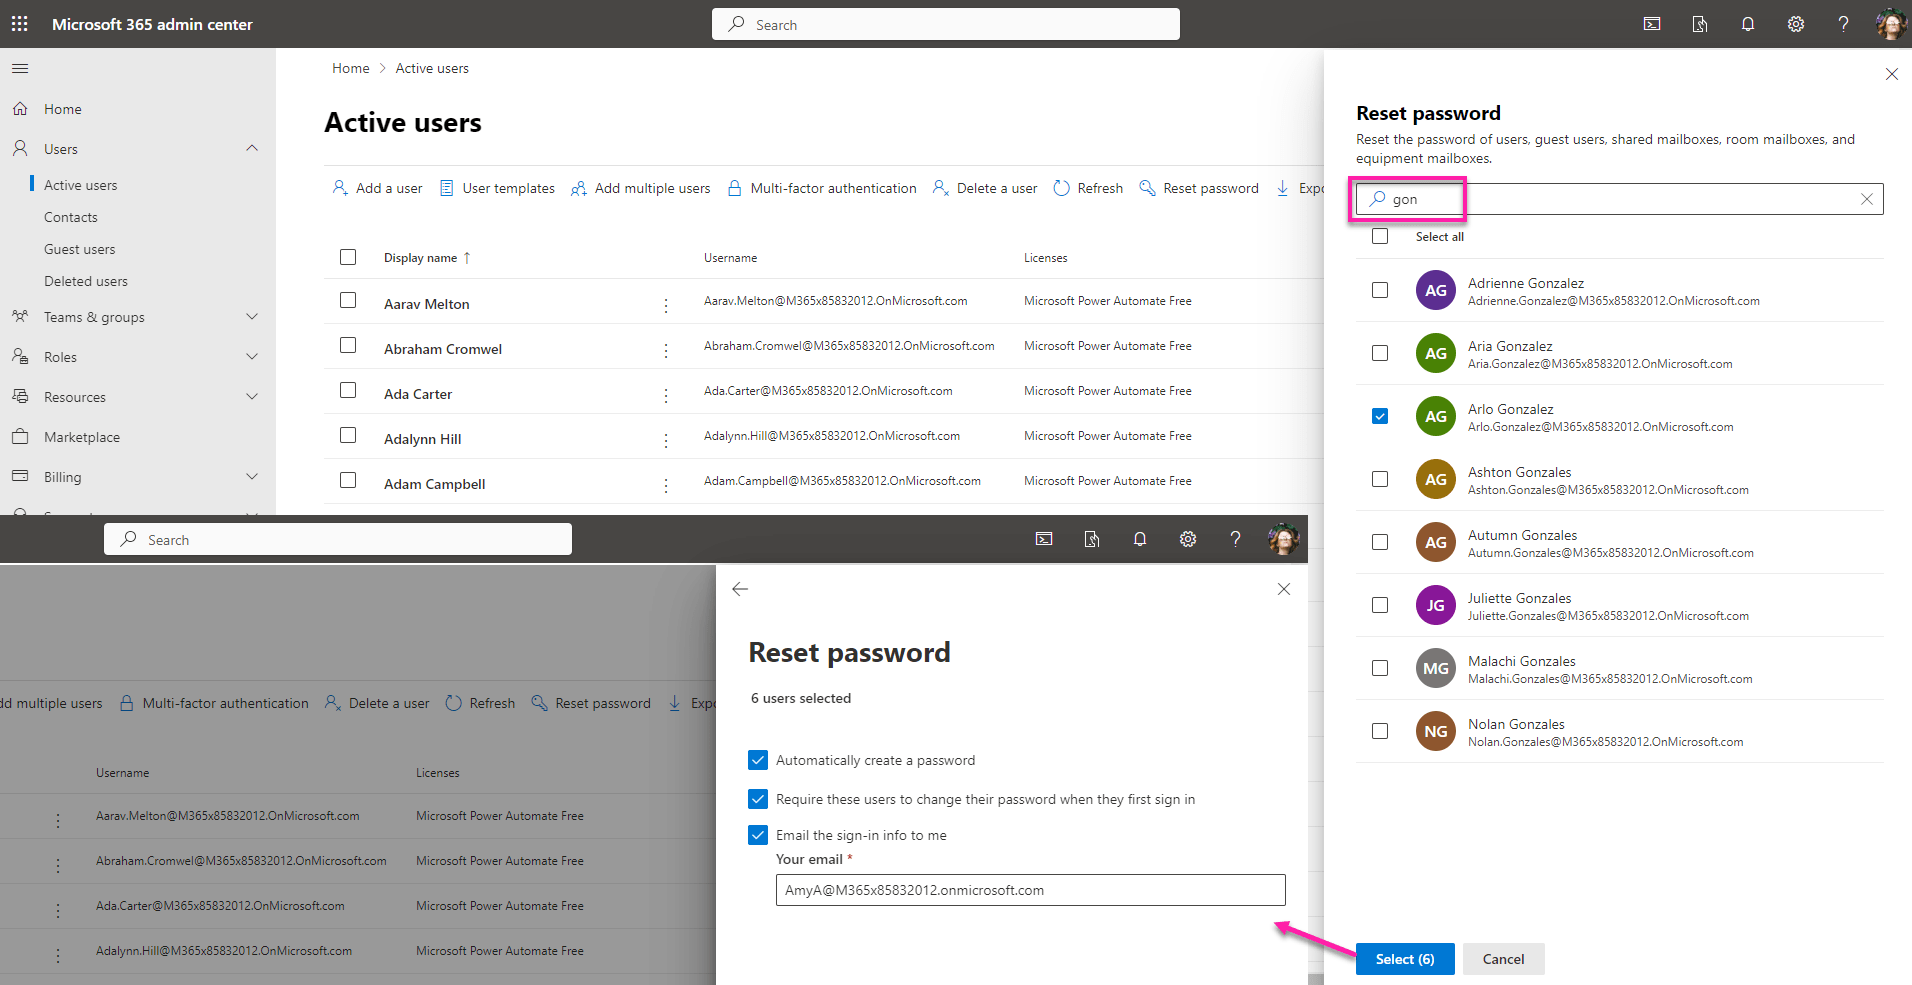
Task: Disable Automatically create a password
Action: [758, 760]
